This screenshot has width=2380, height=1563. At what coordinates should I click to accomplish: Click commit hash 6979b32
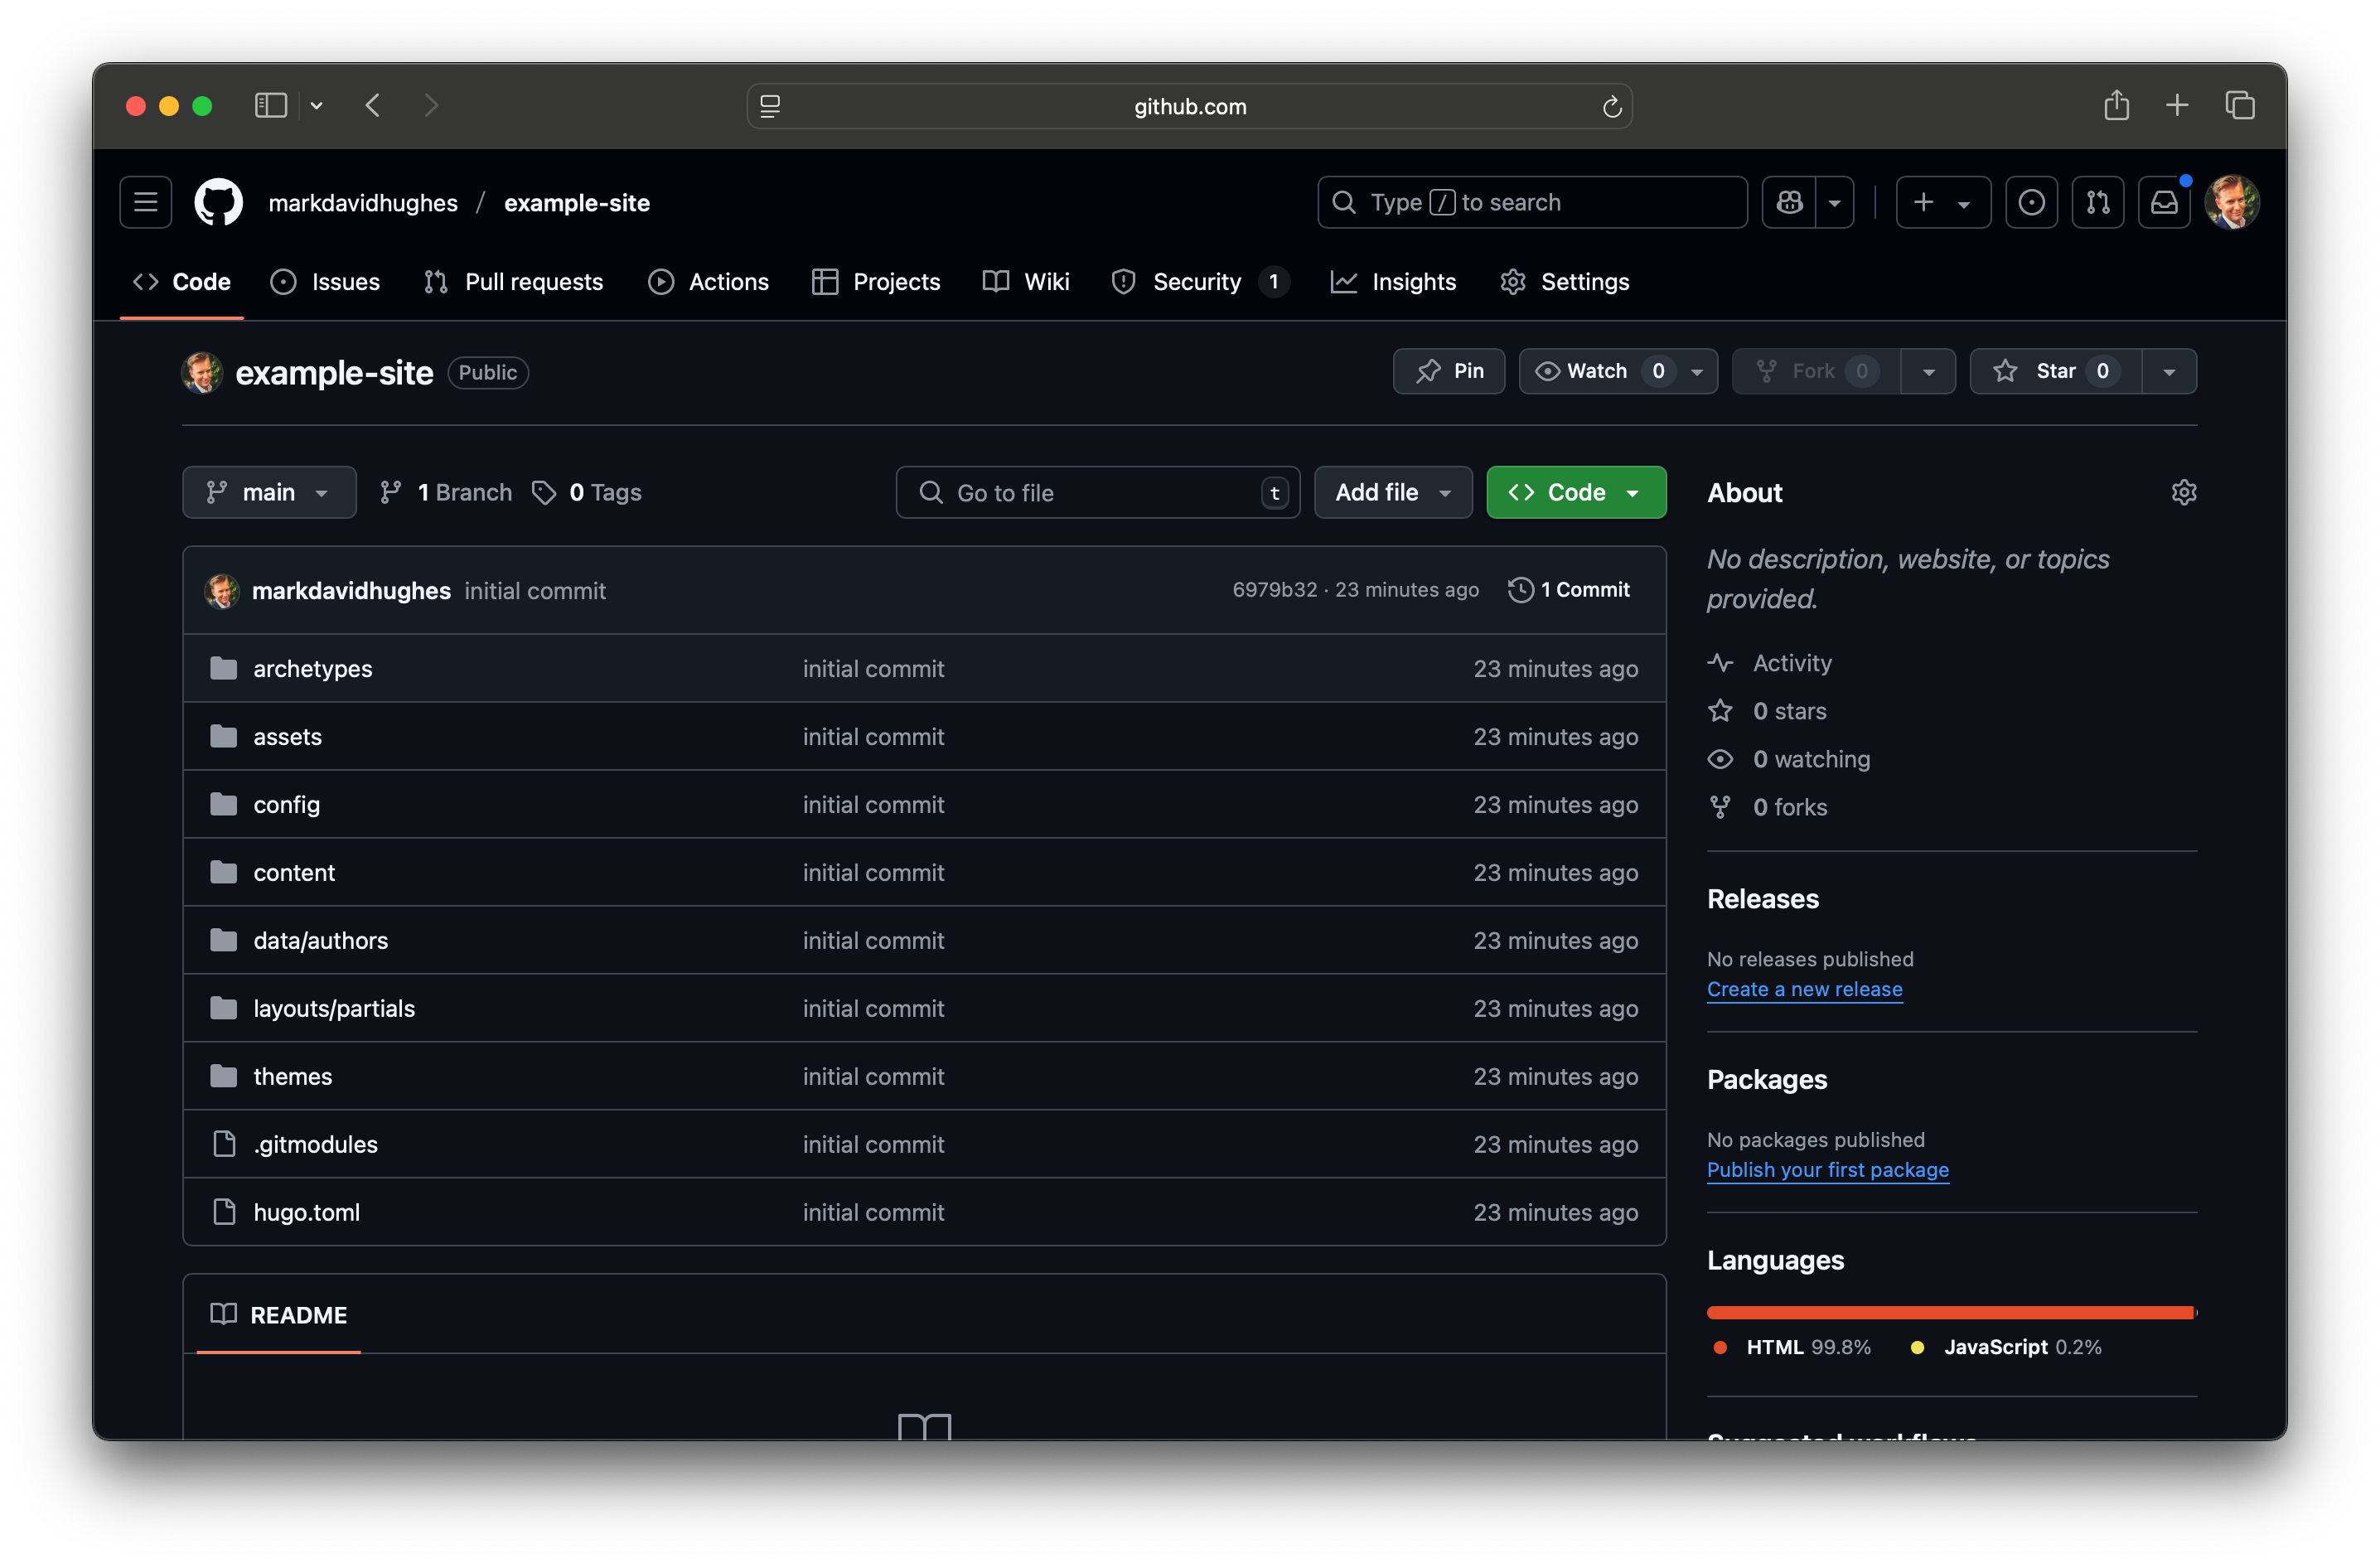[1274, 590]
